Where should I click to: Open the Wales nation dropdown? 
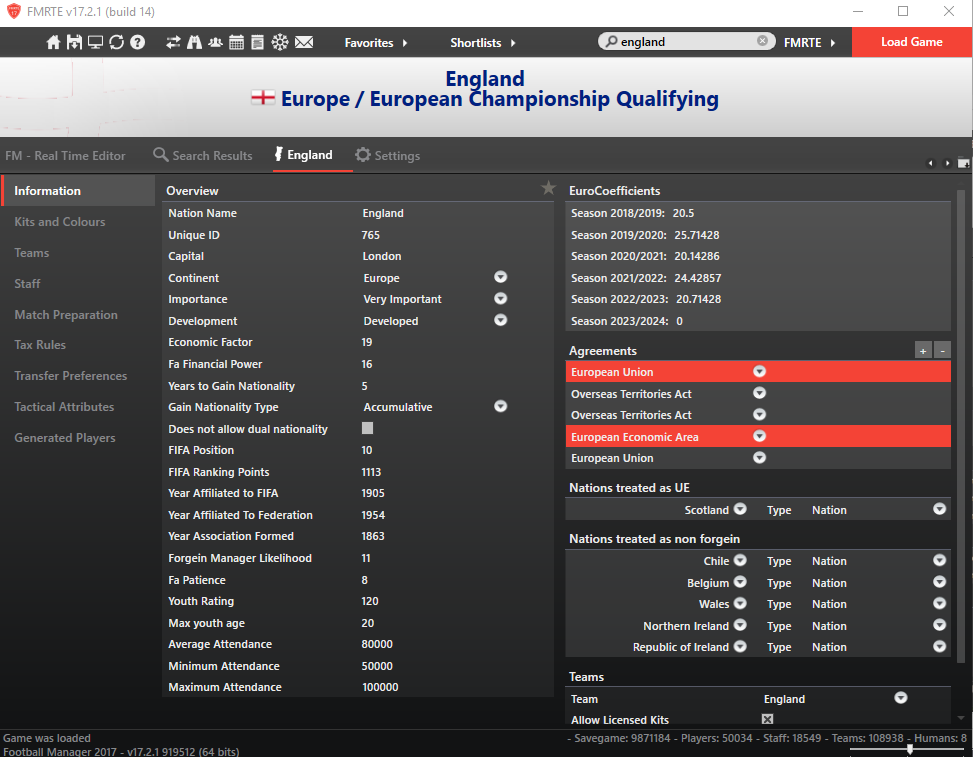pyautogui.click(x=740, y=603)
